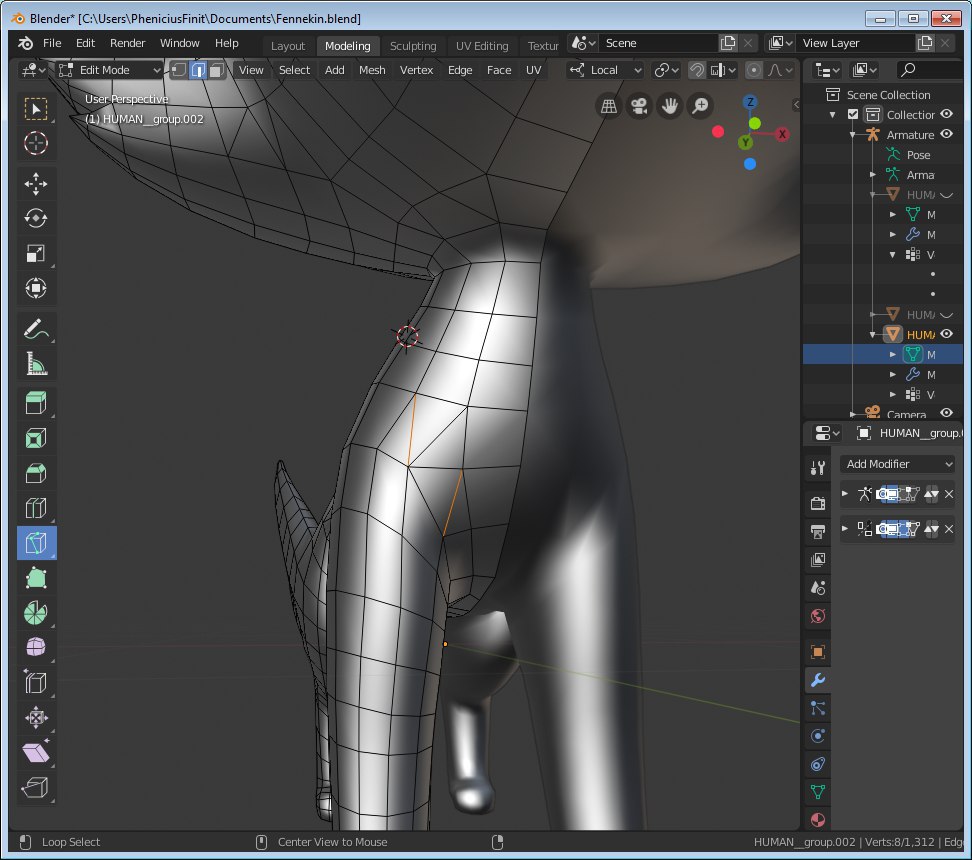Viewport: 972px width, 860px height.
Task: Open the Face menu
Action: pos(499,70)
